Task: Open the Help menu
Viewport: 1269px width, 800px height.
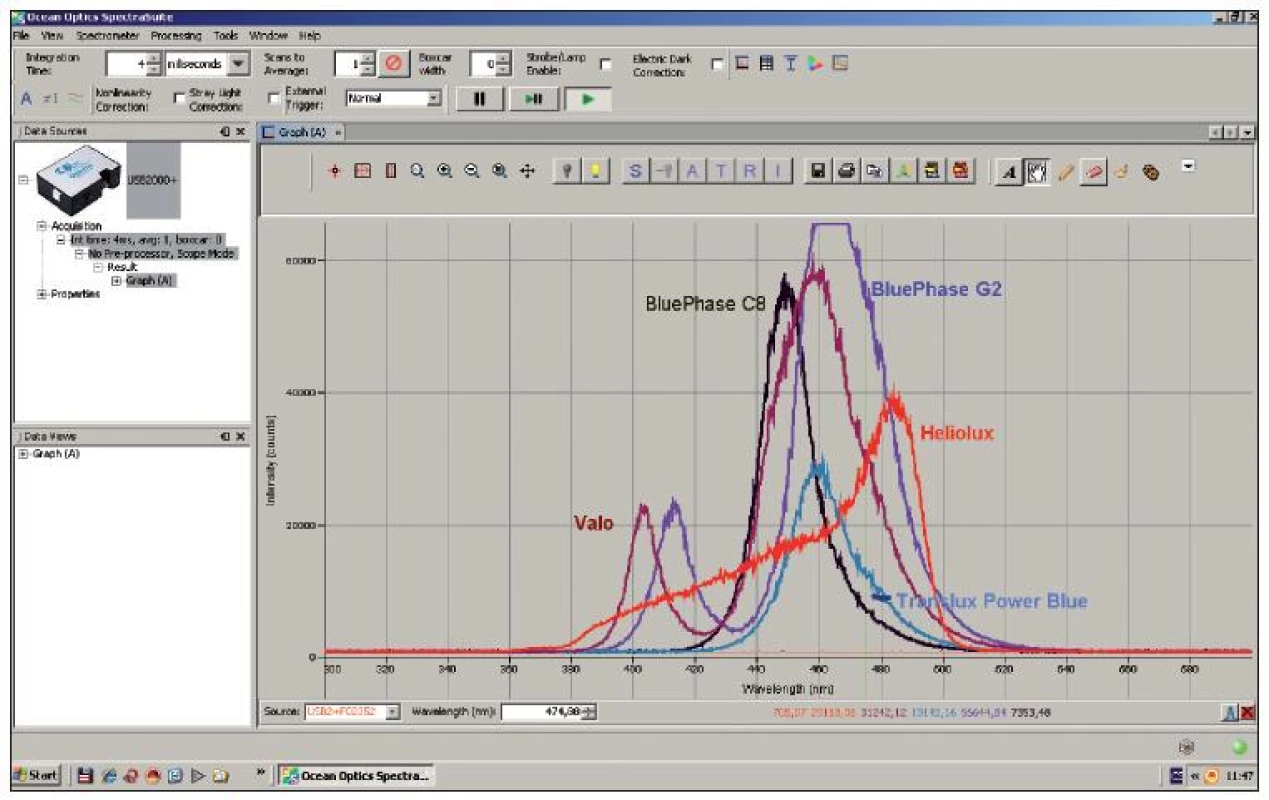Action: 310,35
